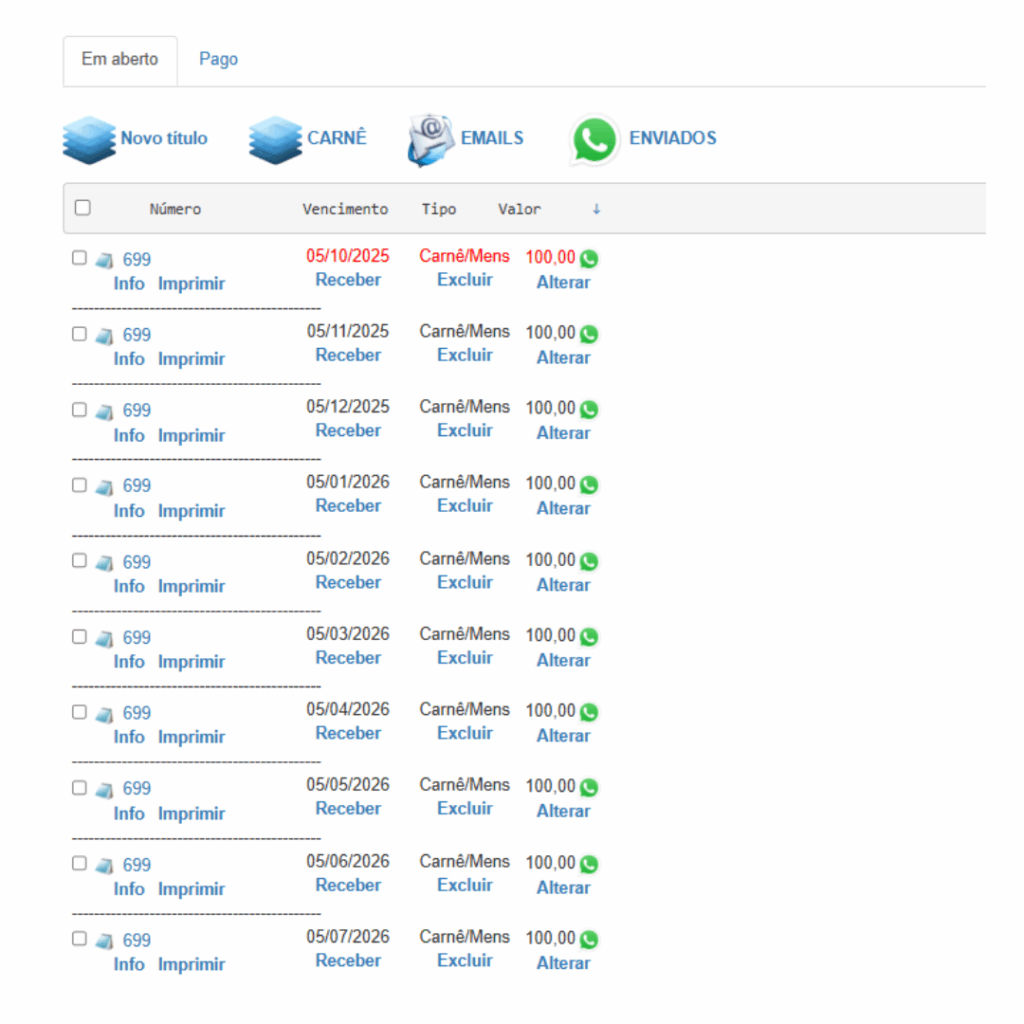The width and height of the screenshot is (1024, 1024).
Task: Click the Novo título stacked layers icon
Action: point(89,140)
